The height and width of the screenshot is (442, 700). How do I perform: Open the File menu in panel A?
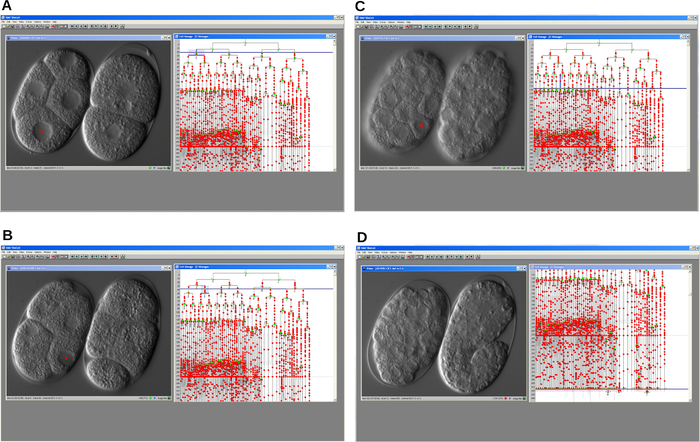[3, 22]
